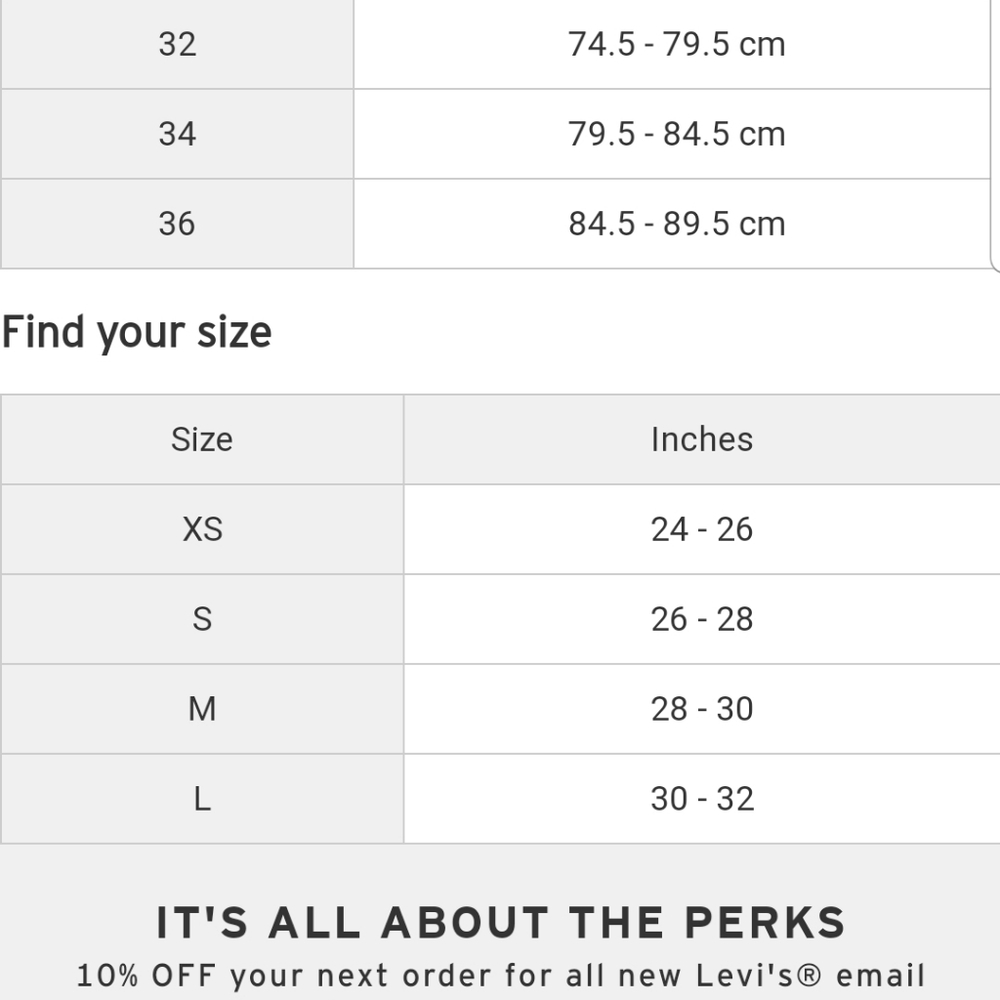Select the L size cell
Screen dimensions: 1000x1000
pos(202,798)
